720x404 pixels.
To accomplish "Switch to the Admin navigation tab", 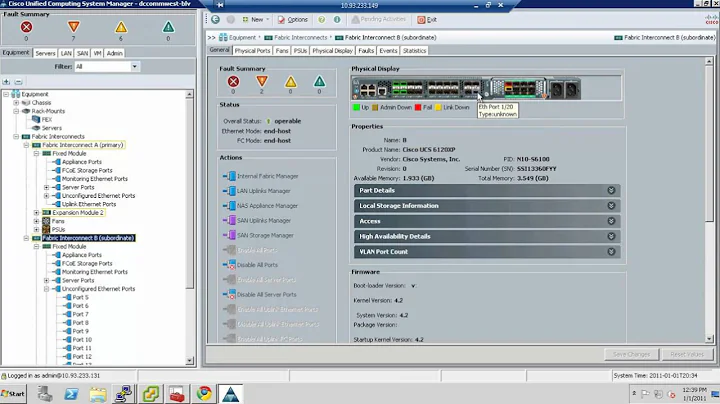I will click(114, 53).
